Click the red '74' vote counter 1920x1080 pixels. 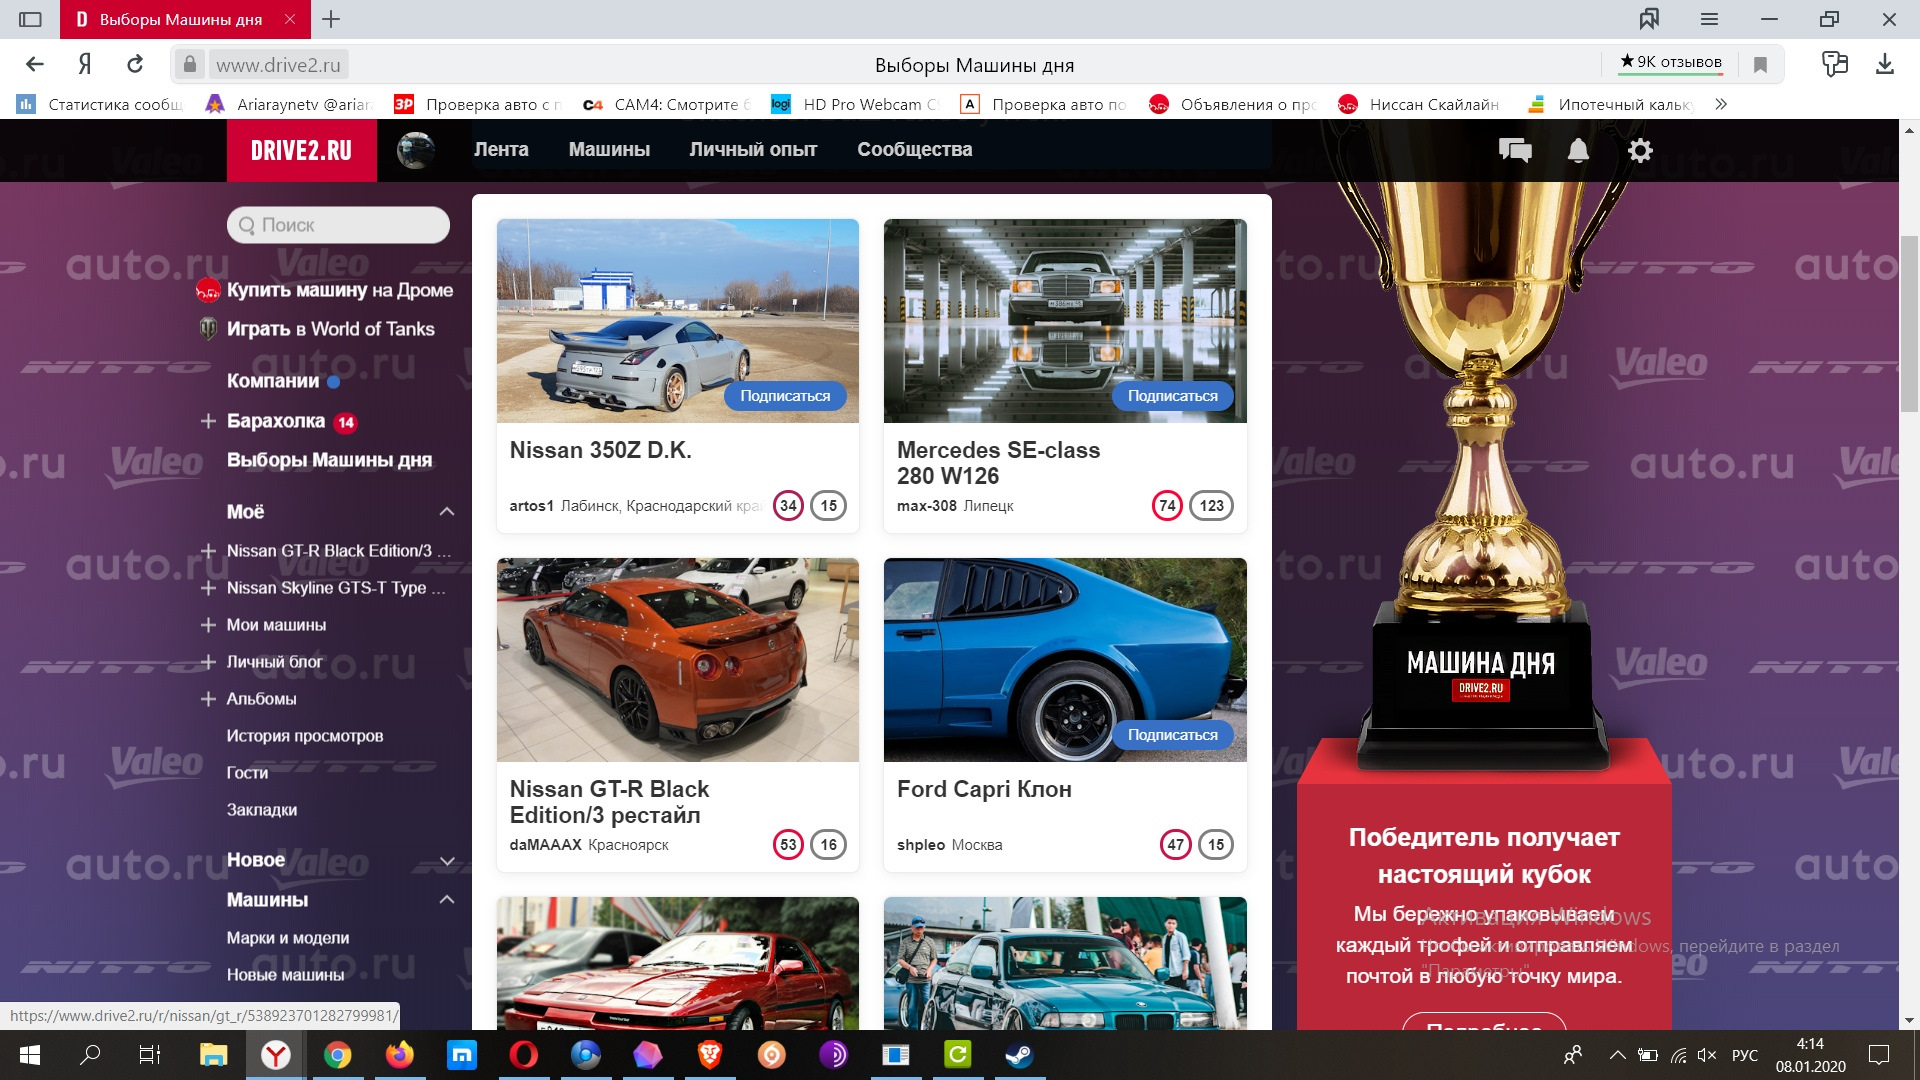click(x=1167, y=506)
